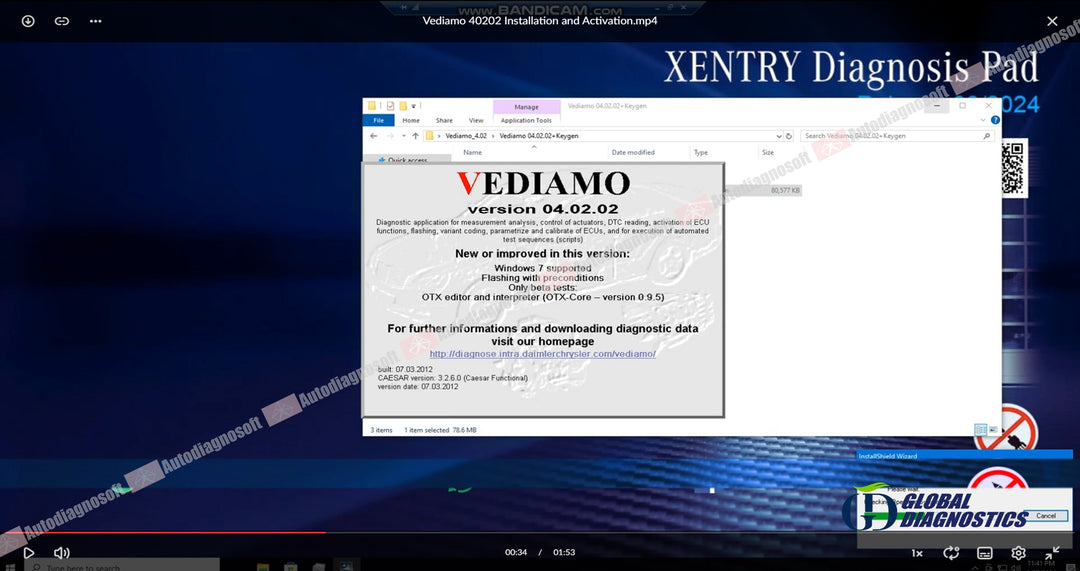Exit fullscreen with the shrink arrows icon
The image size is (1080, 571).
point(1052,552)
